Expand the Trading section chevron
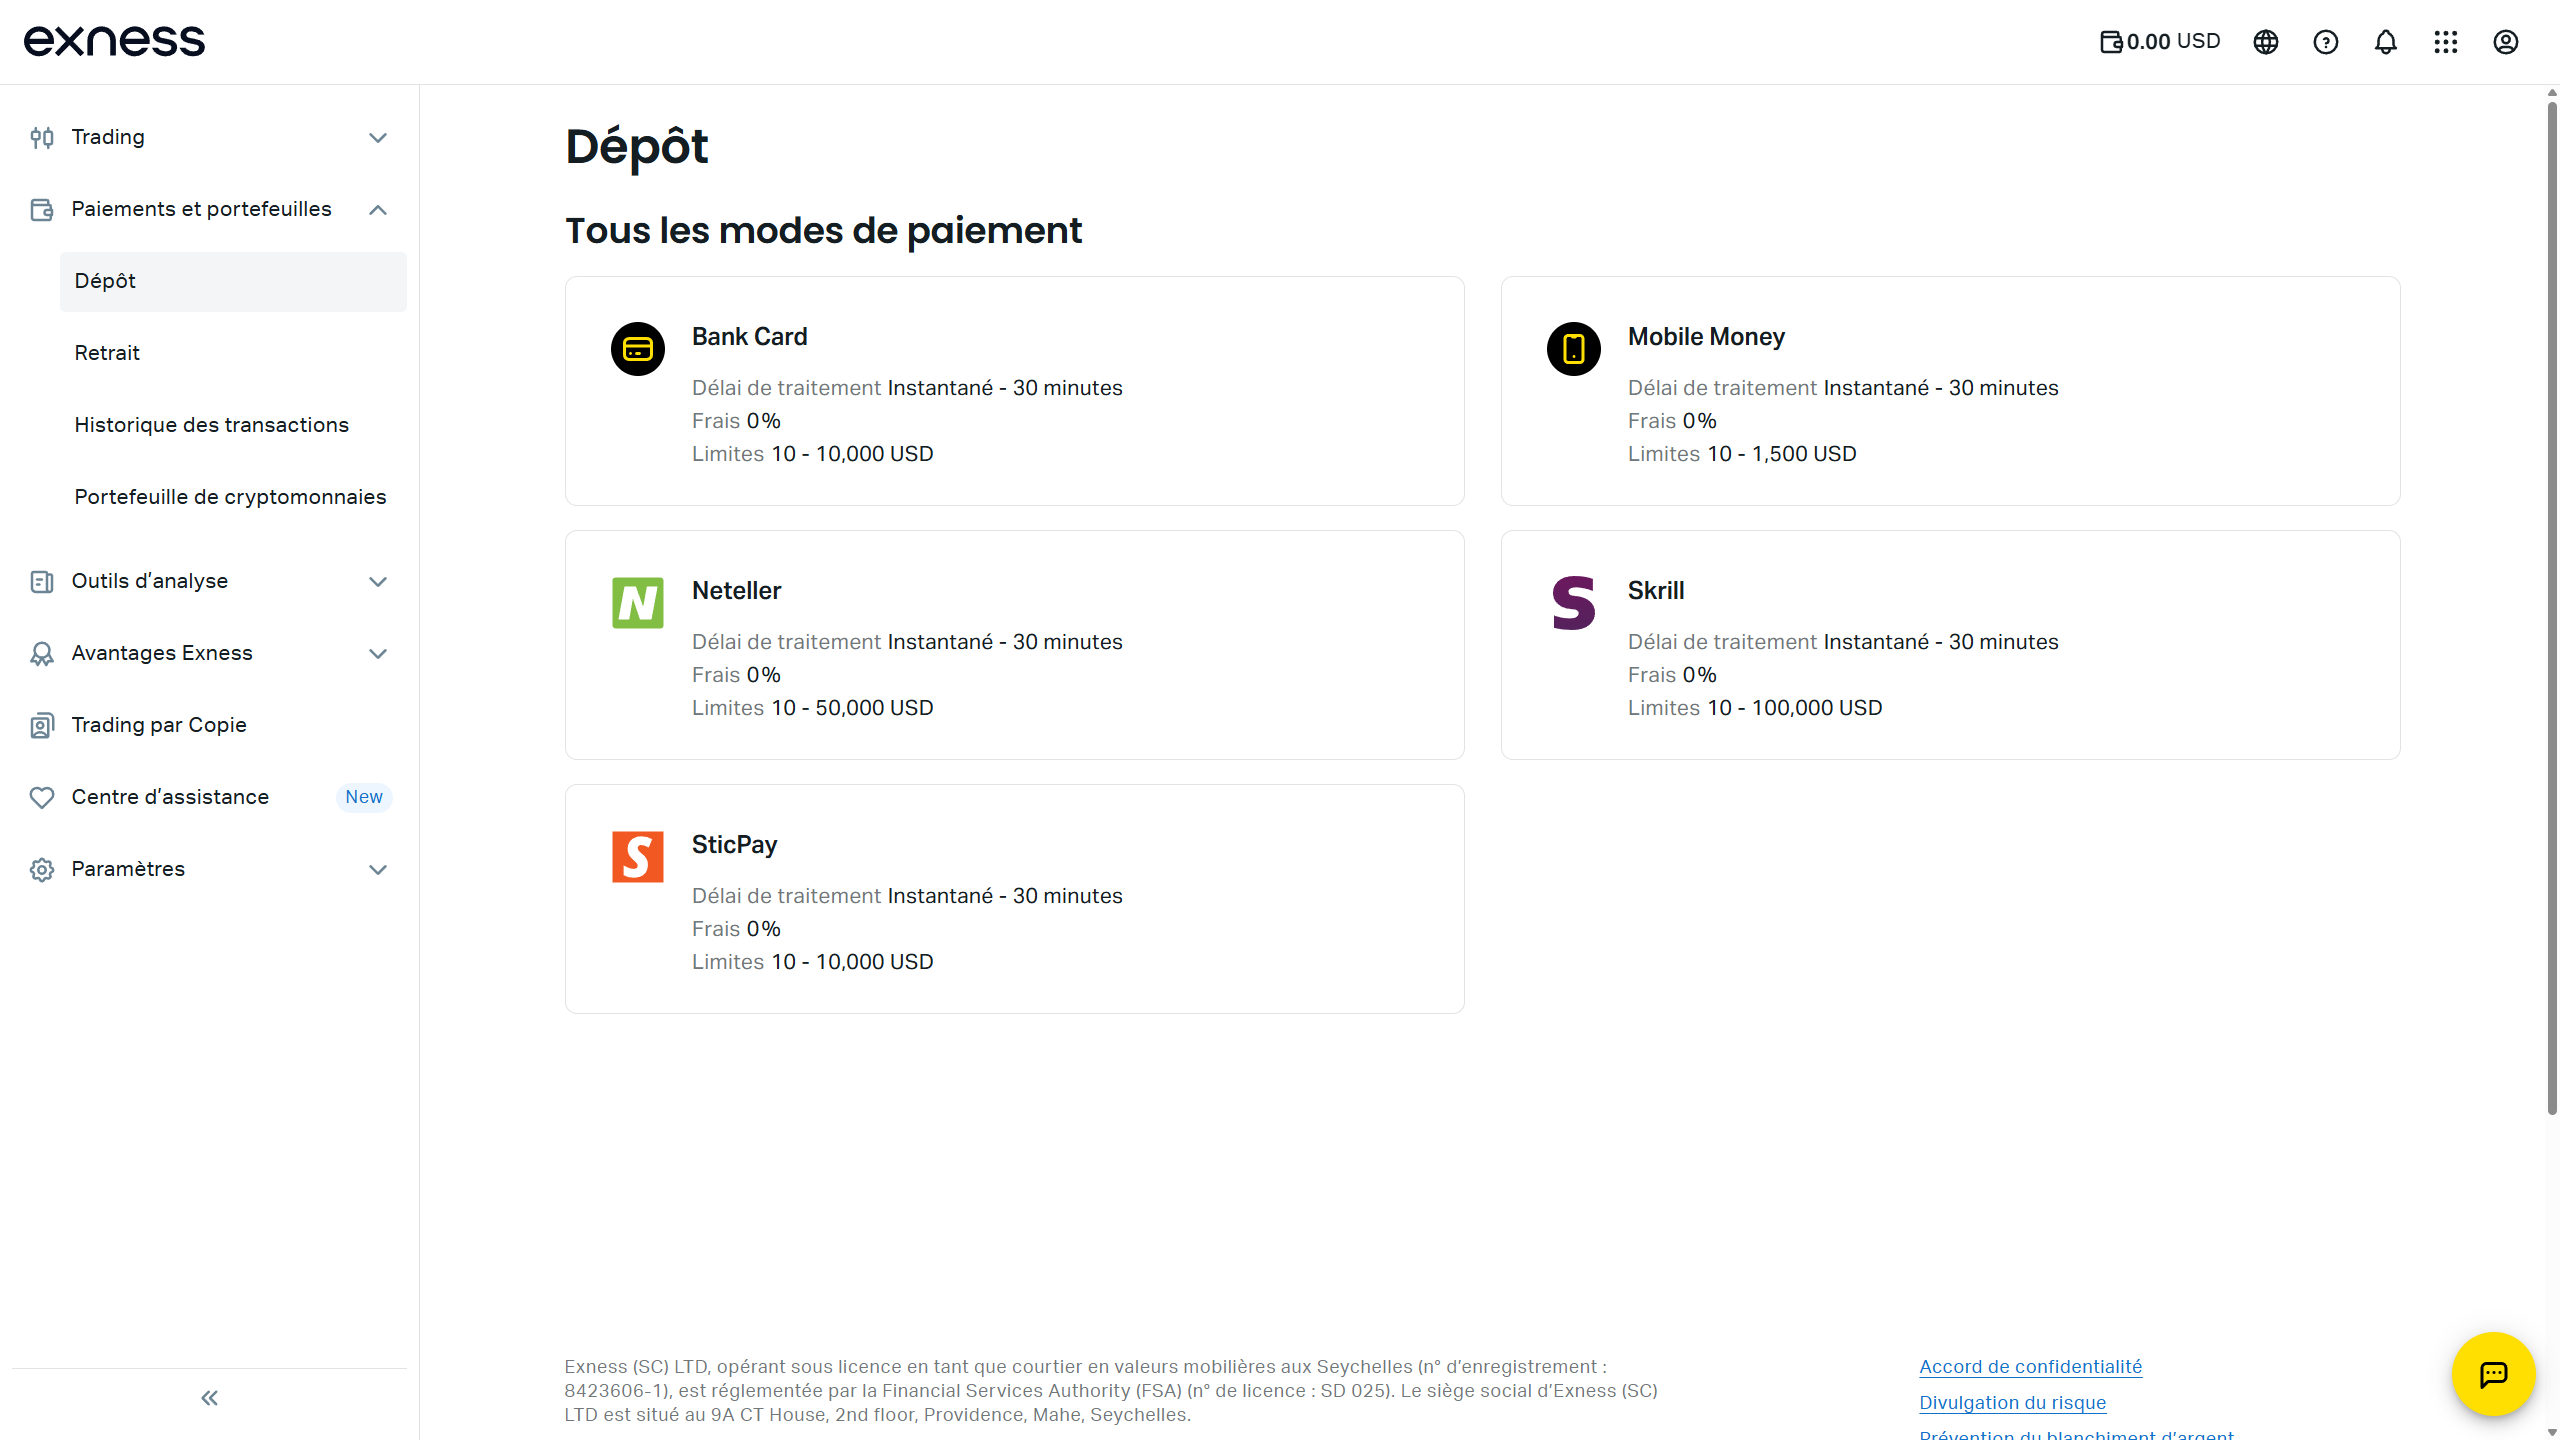 [x=378, y=137]
